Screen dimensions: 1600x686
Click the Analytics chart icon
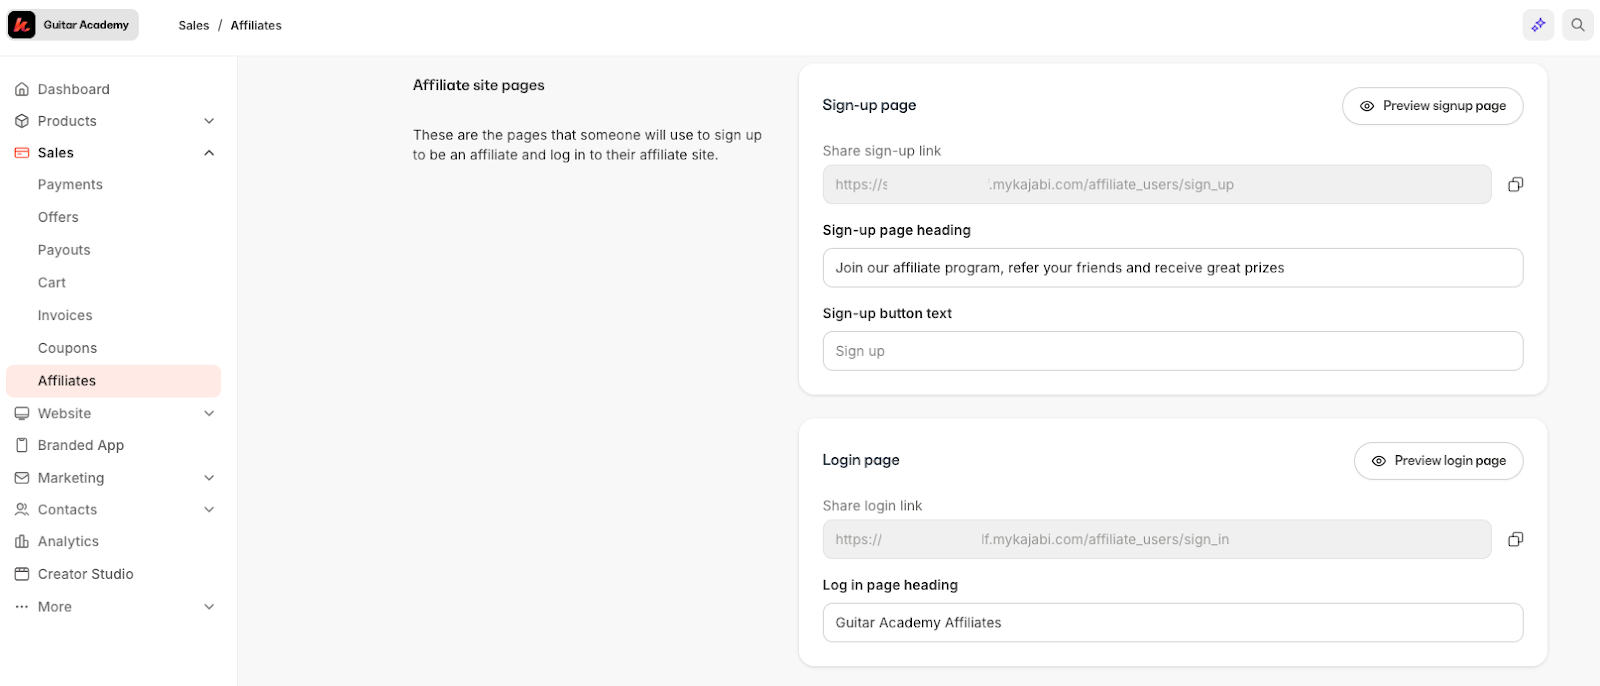[22, 541]
